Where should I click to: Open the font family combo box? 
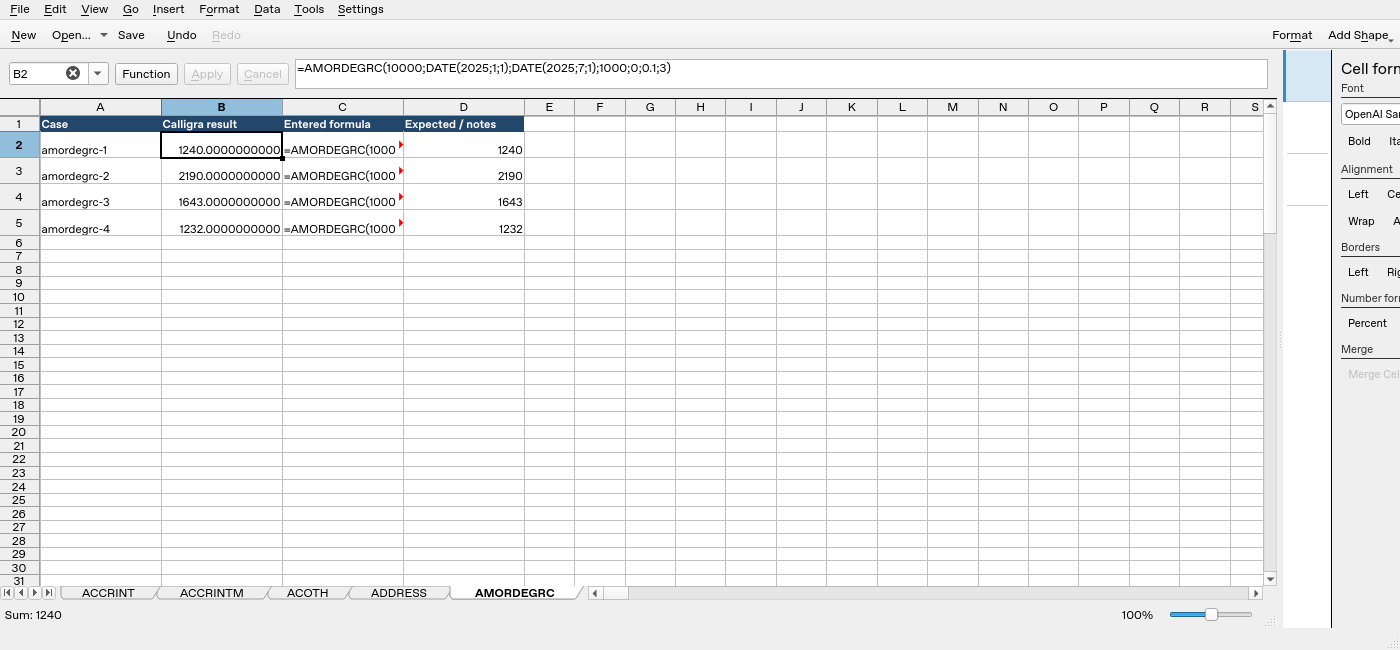1371,114
